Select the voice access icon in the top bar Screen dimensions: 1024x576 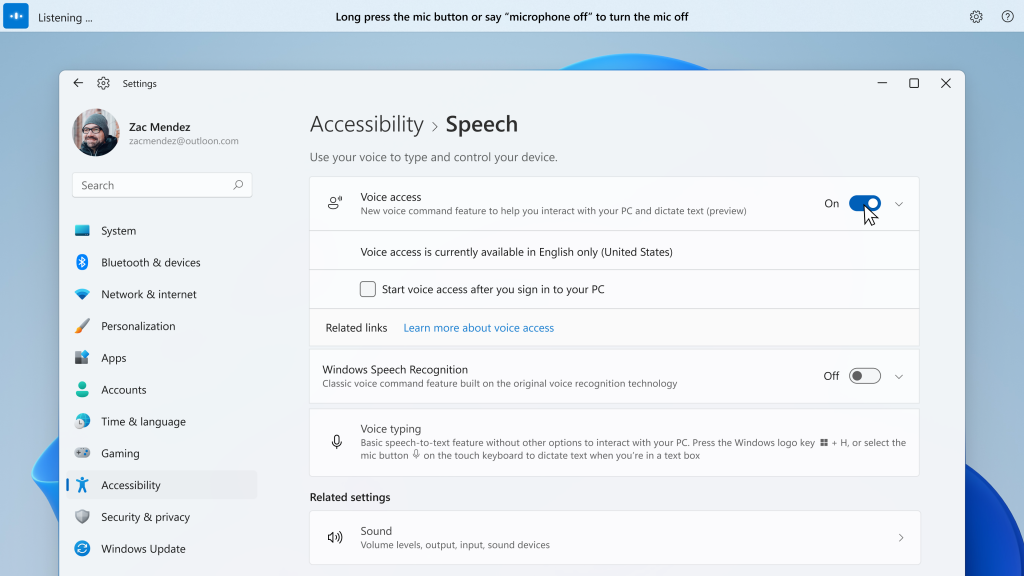point(14,16)
